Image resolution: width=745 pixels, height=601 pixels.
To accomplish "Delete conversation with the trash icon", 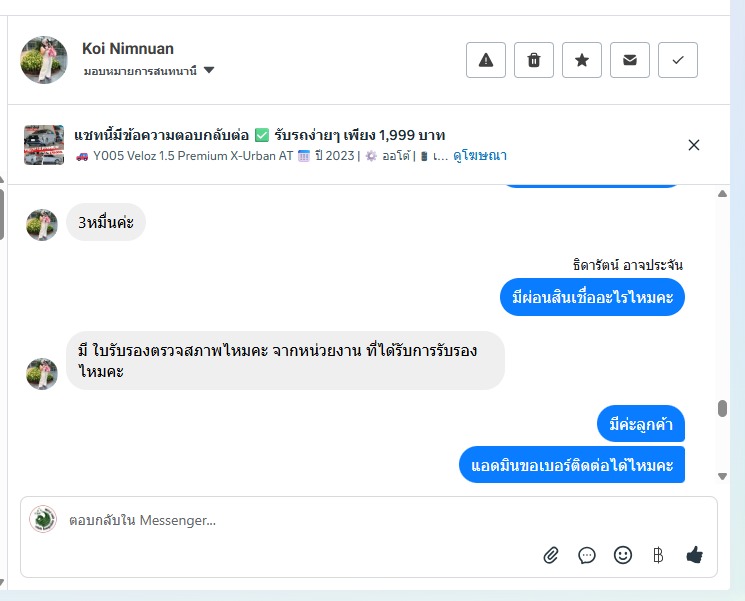I will click(x=534, y=60).
